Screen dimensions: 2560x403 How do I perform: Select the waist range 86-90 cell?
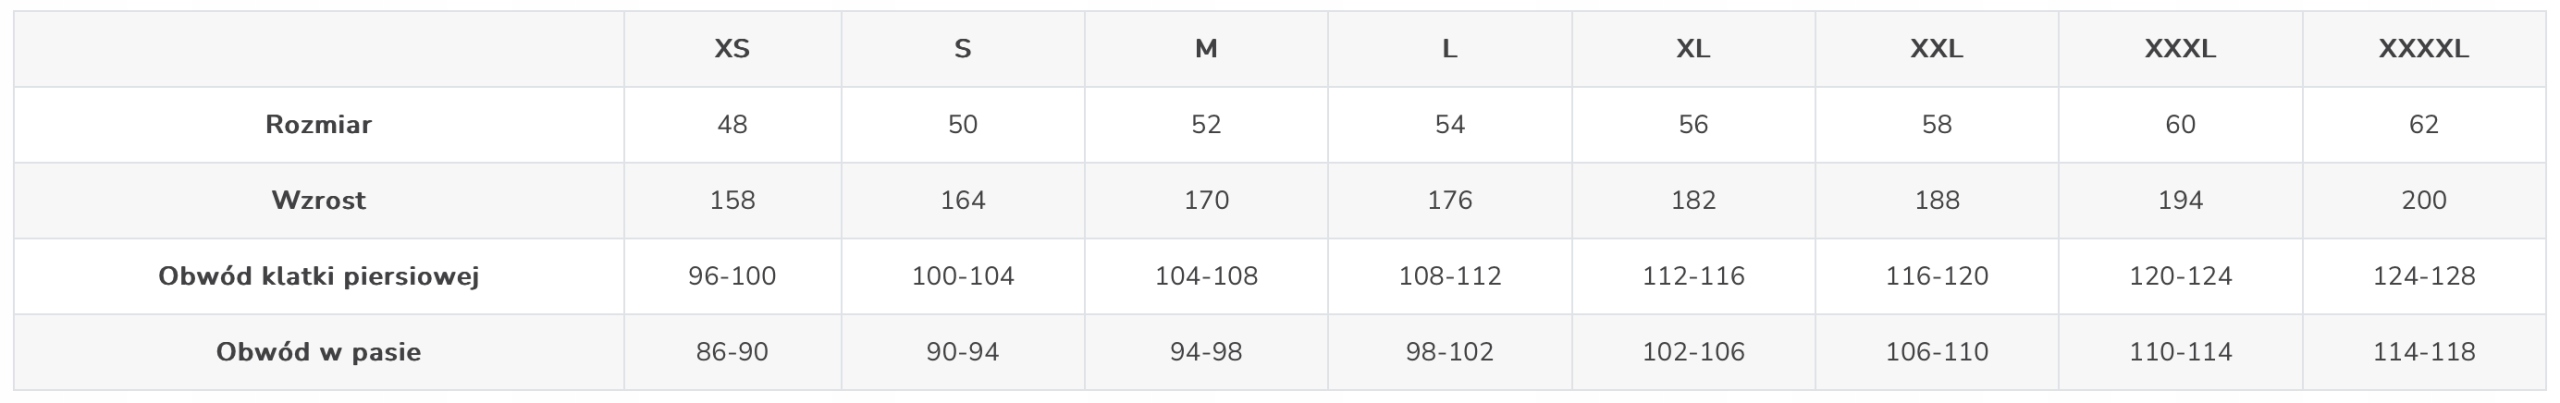[732, 353]
